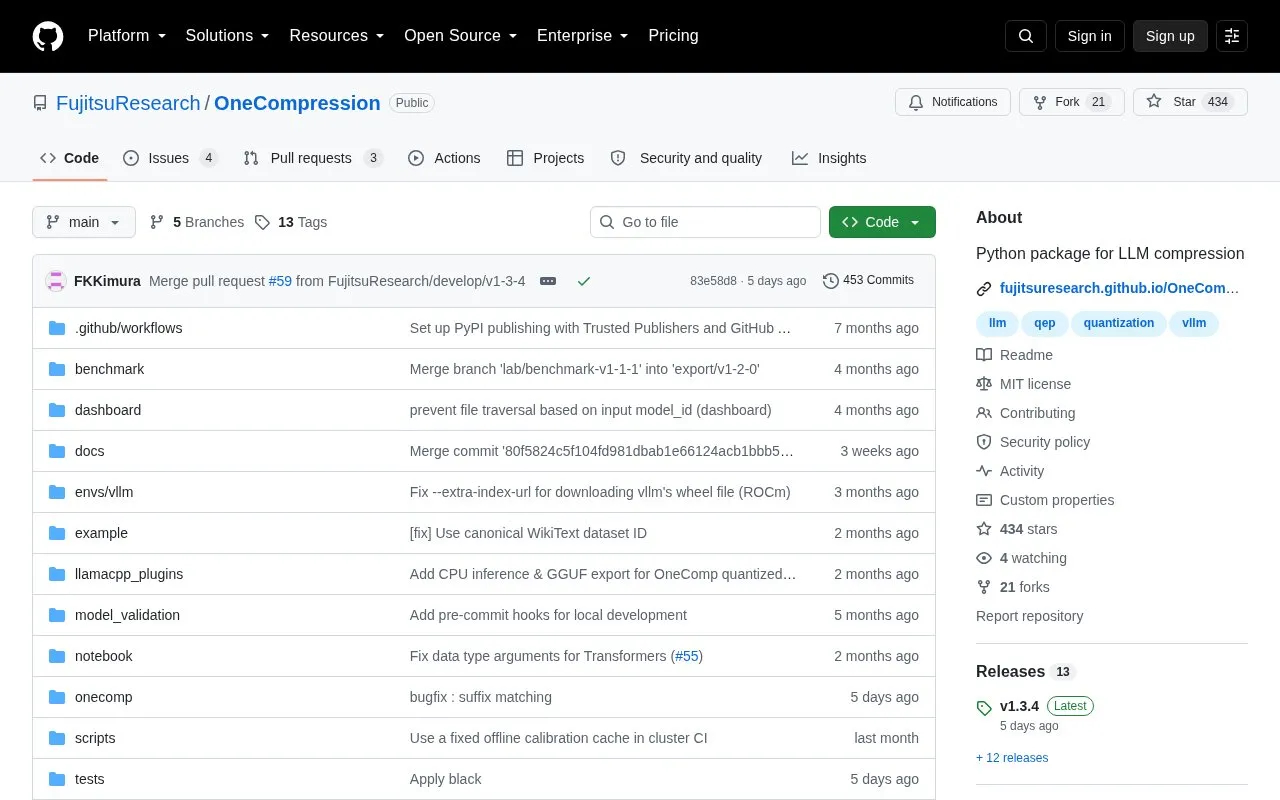Open the 453 Commits history
The image size is (1280, 800).
coord(868,280)
